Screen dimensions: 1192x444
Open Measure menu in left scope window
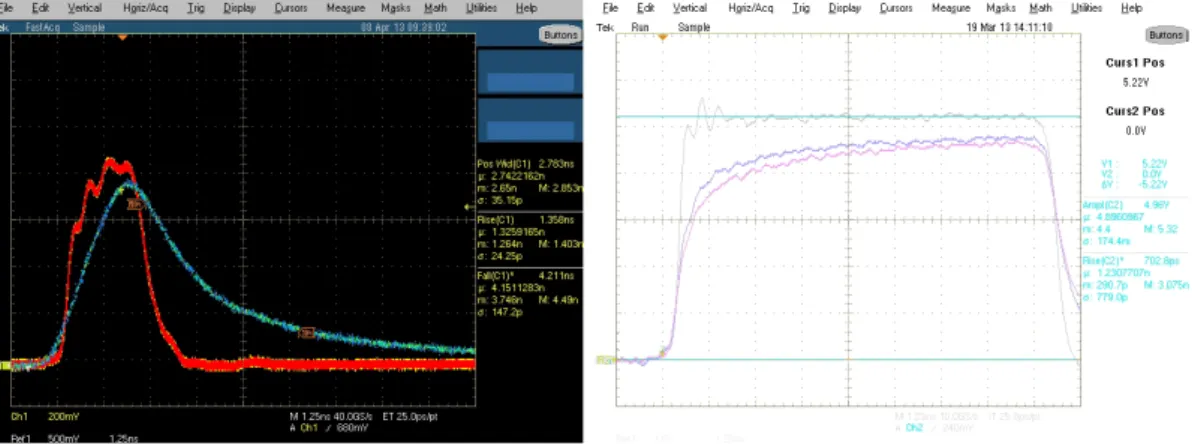tap(346, 8)
